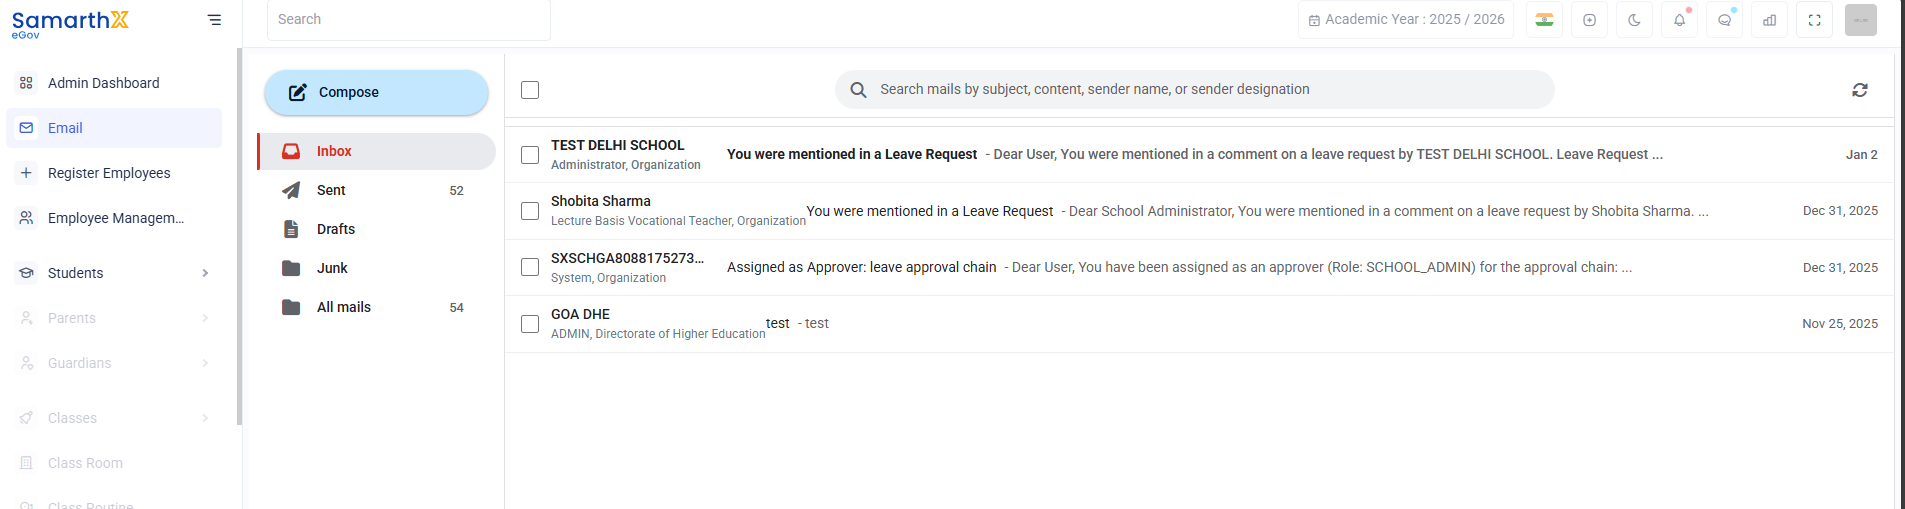
Task: Select the TEST DELHI SCHOOL mail checkbox
Action: 530,155
